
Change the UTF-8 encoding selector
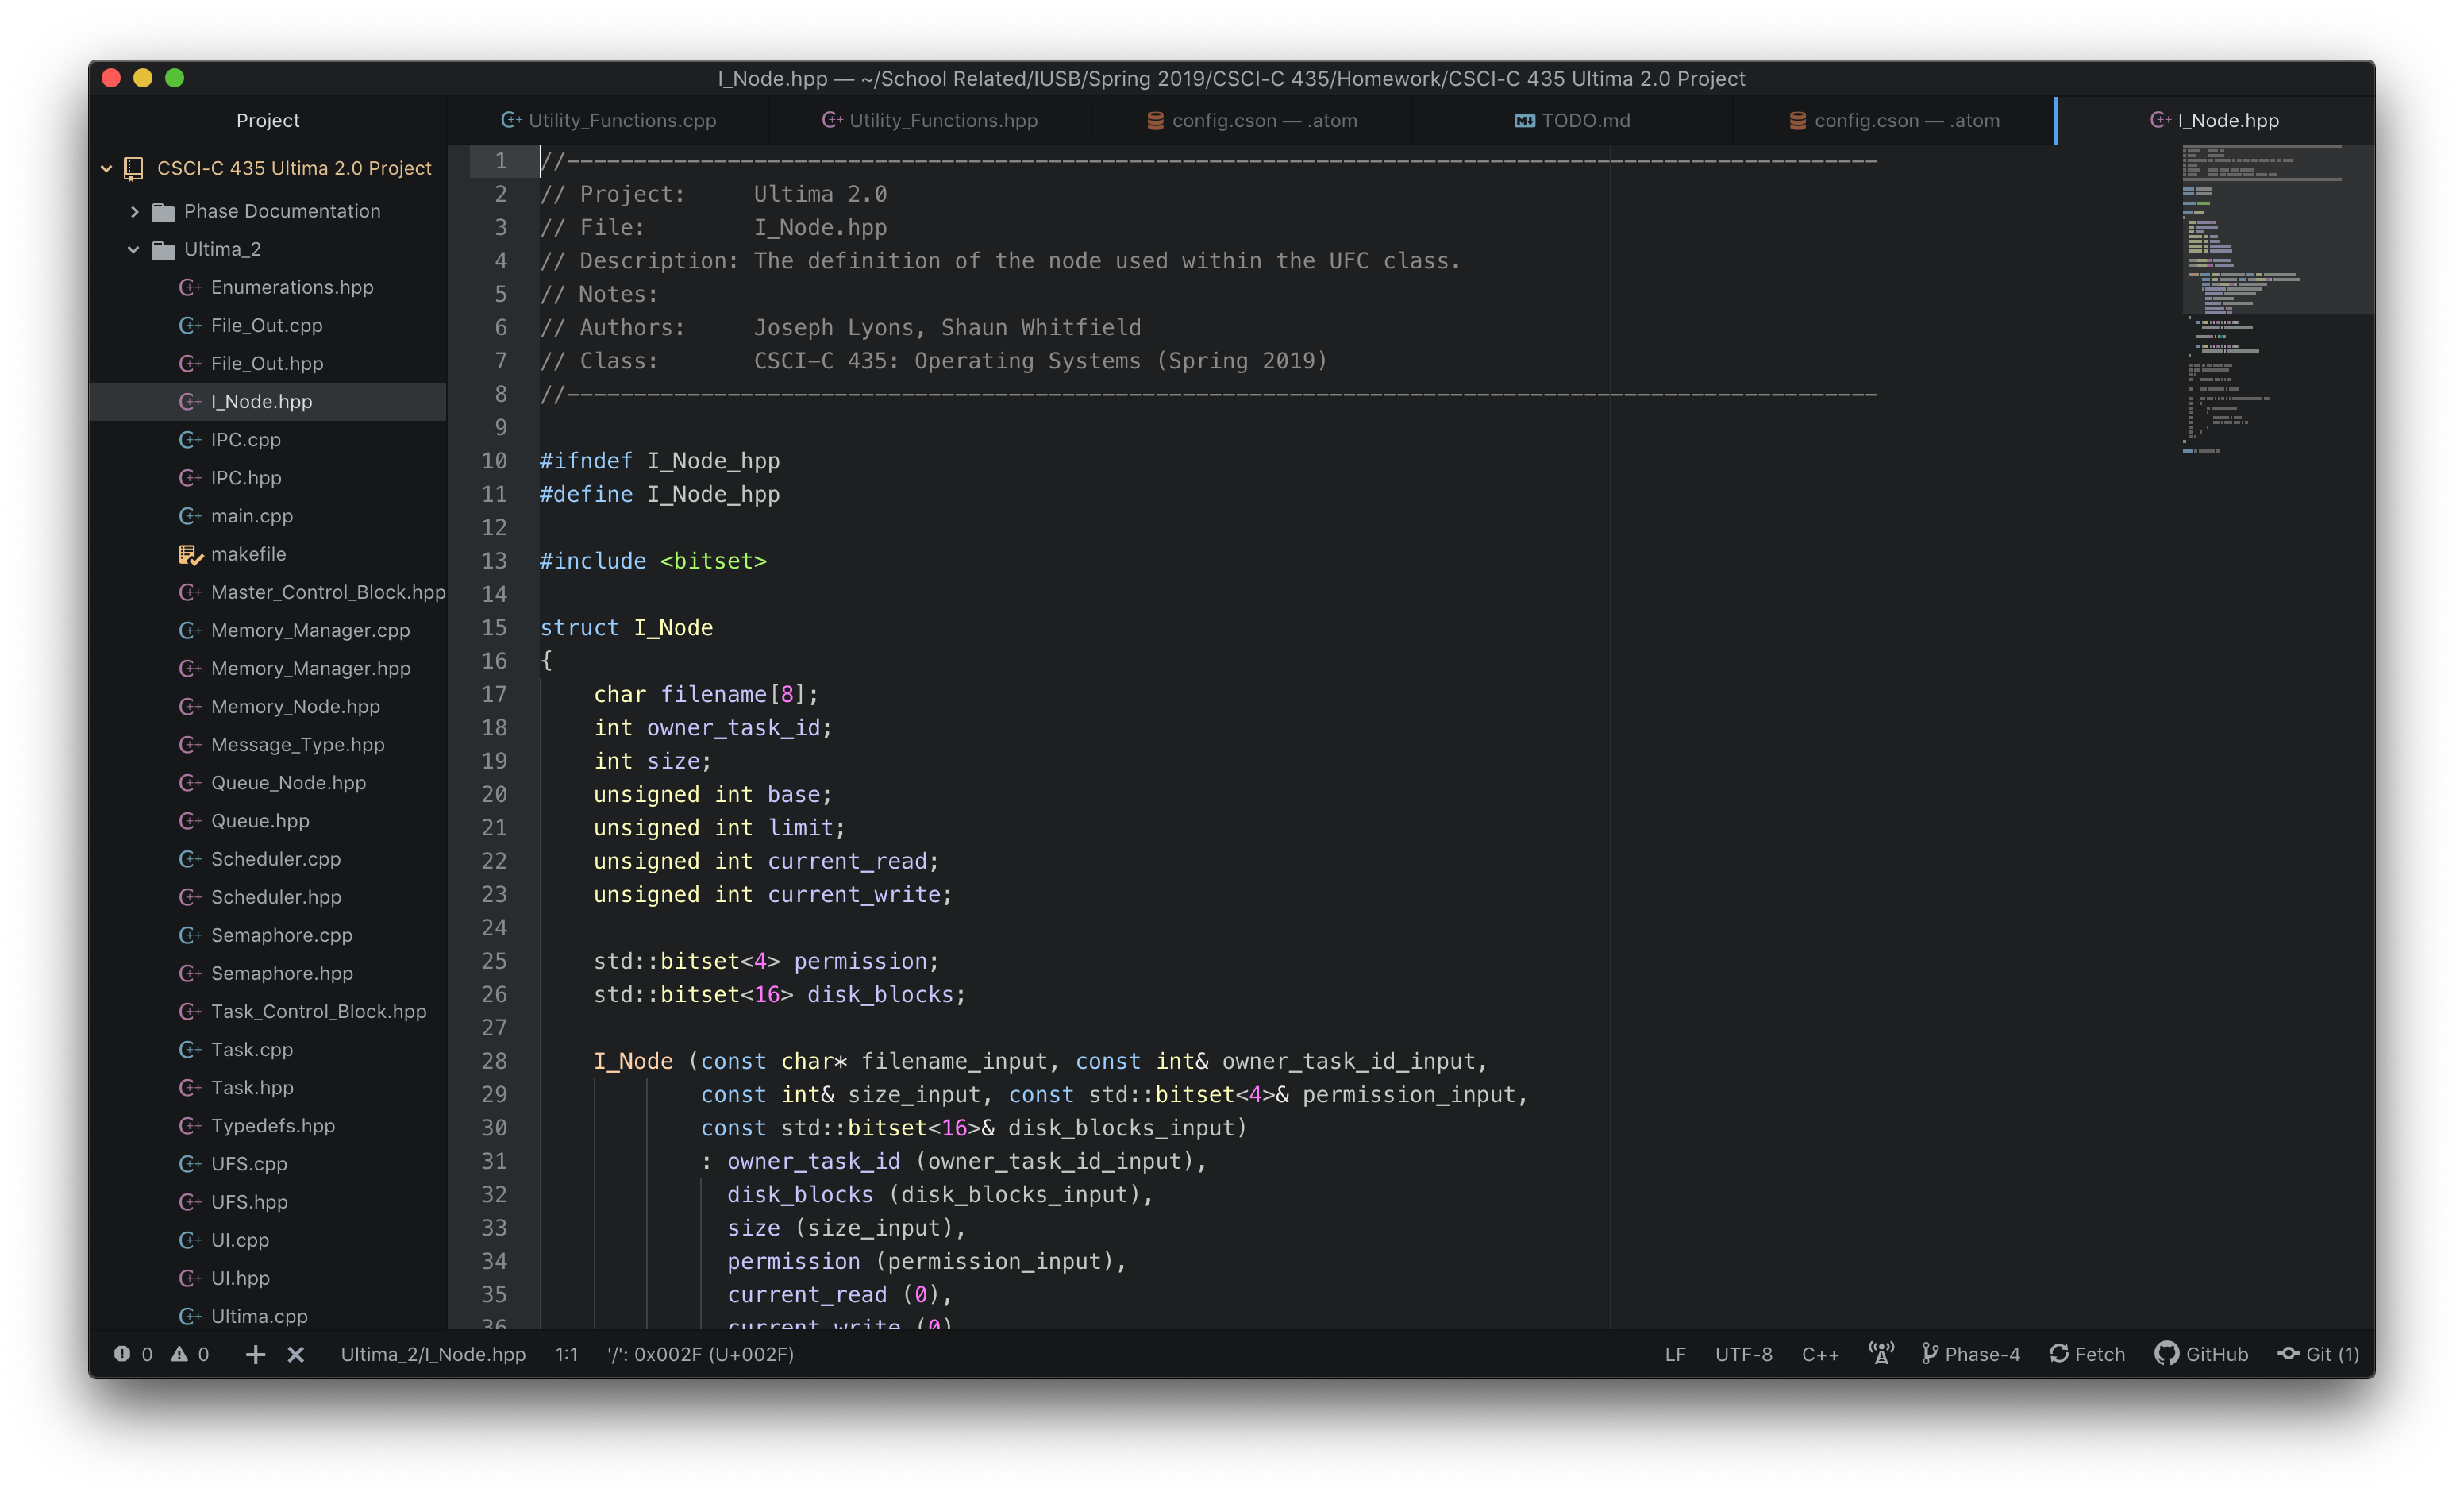click(1743, 1354)
